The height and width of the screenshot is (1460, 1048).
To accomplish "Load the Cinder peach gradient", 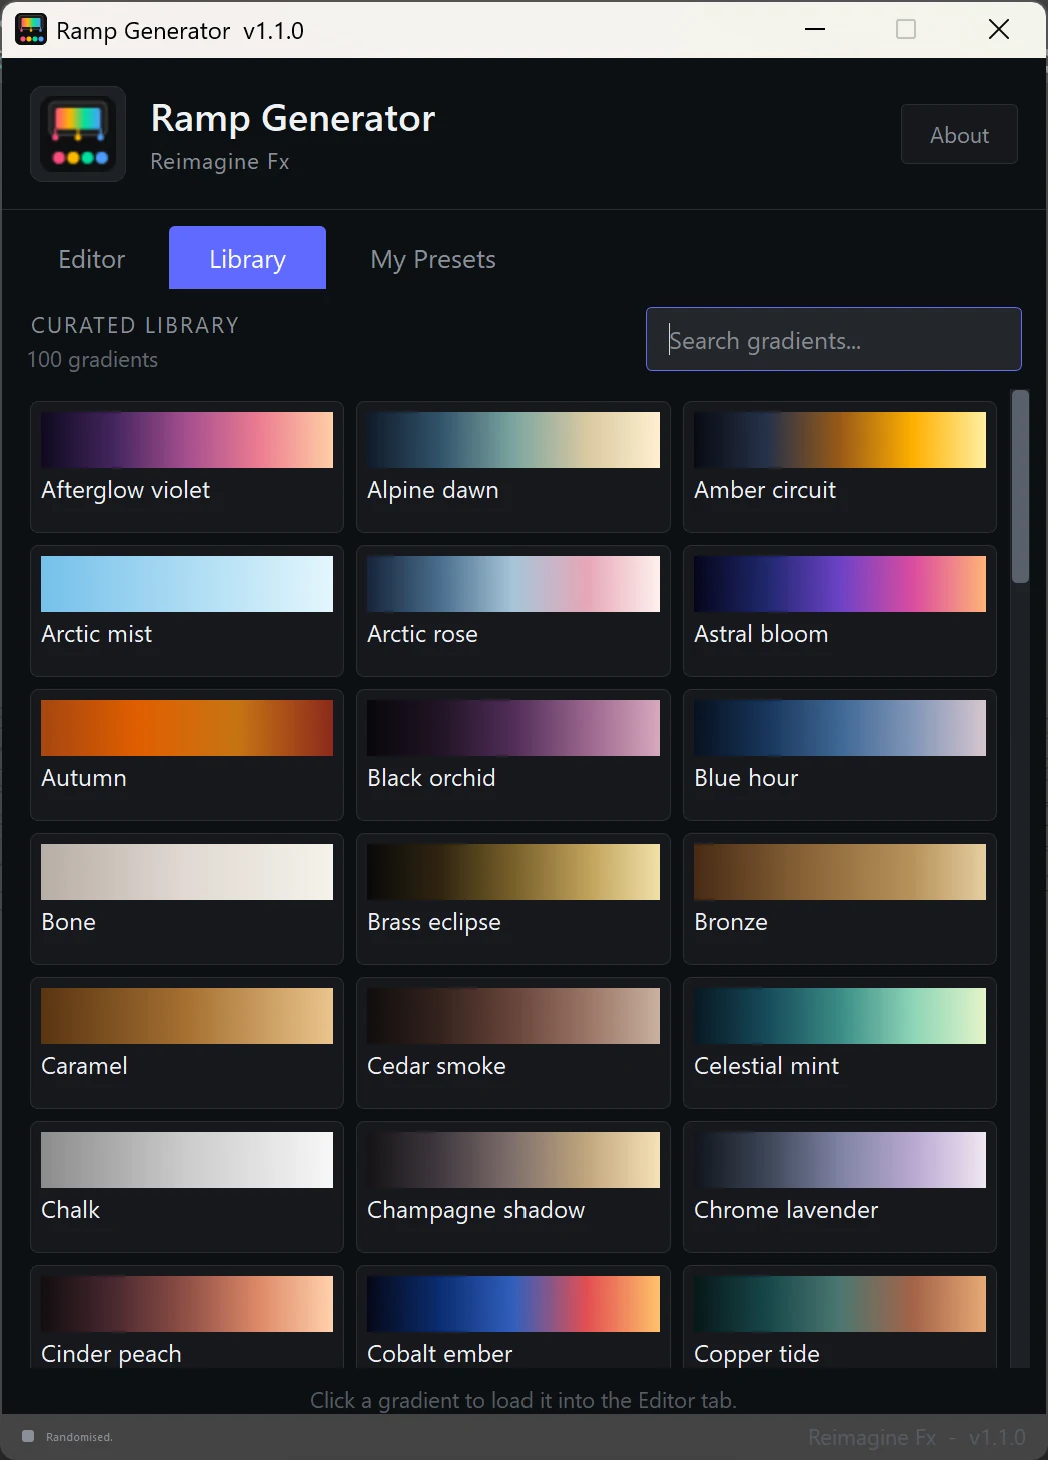I will coord(187,1318).
